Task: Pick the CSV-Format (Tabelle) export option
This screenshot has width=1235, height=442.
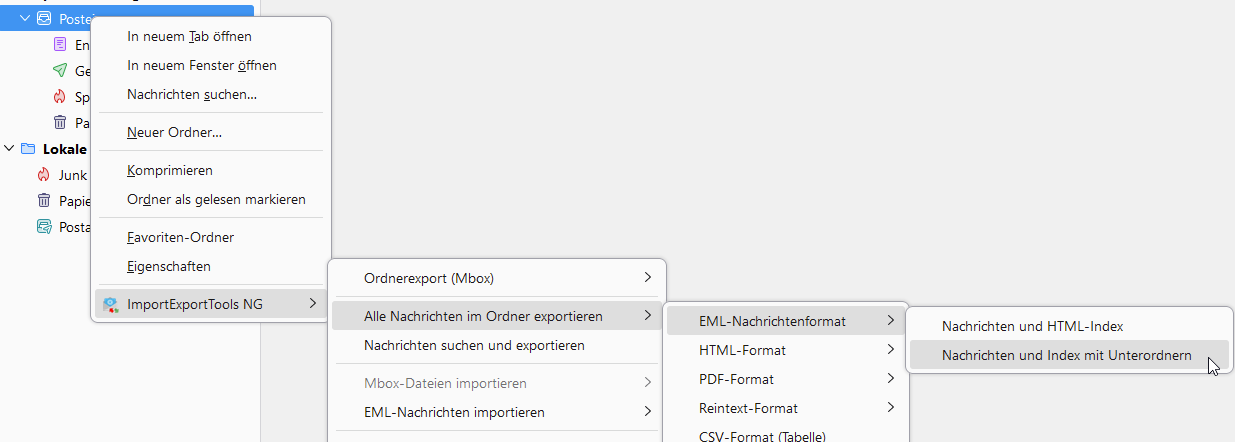Action: pyautogui.click(x=762, y=435)
